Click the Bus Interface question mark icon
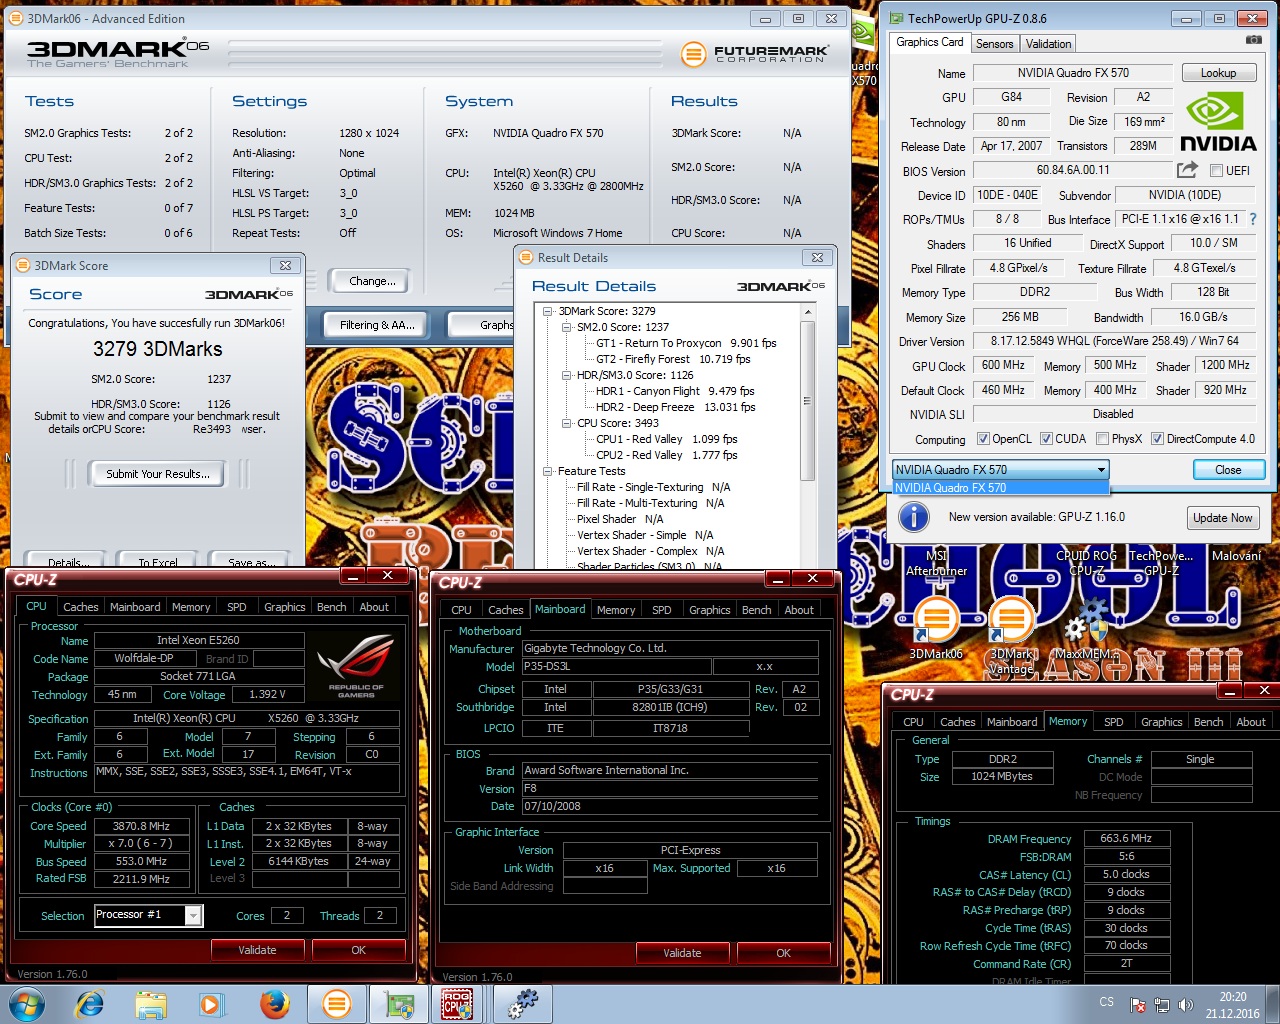 pyautogui.click(x=1253, y=219)
